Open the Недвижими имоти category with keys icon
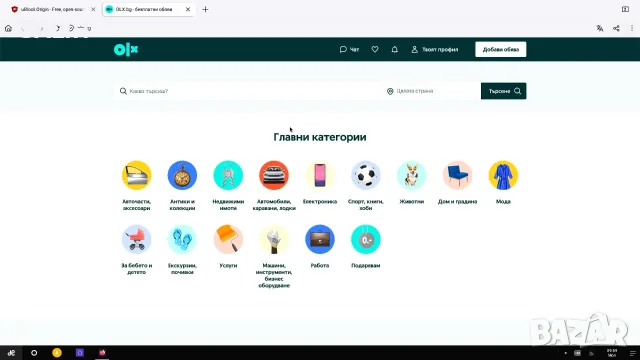Viewport: 640px width, 360px height. click(228, 185)
